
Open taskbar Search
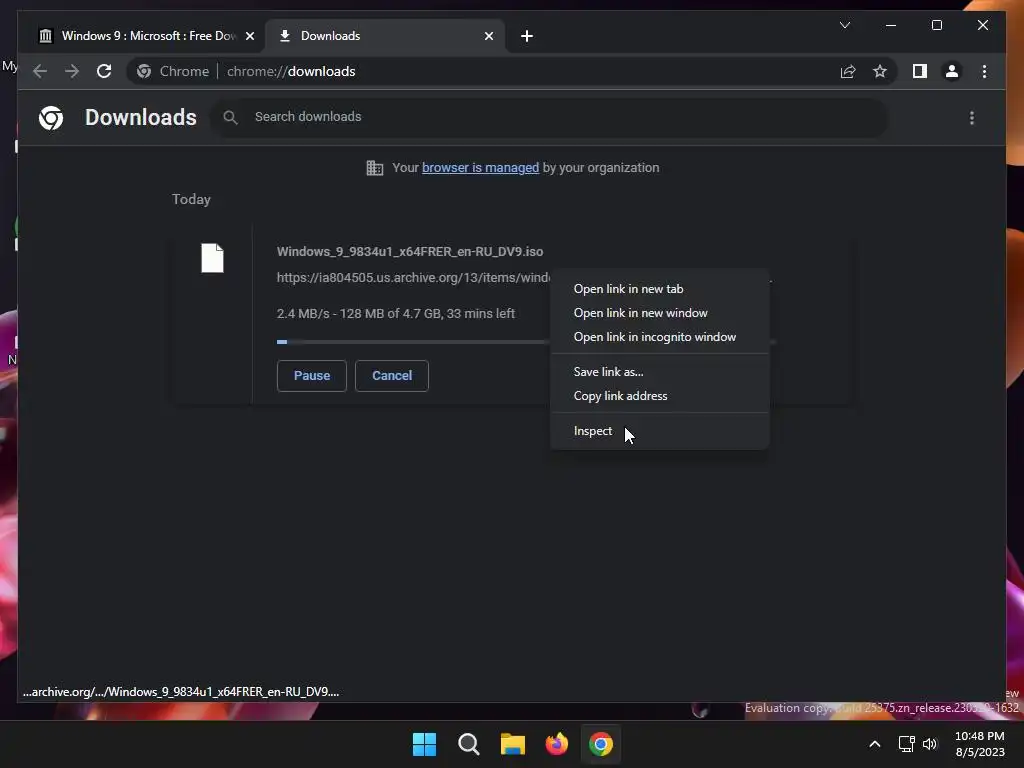pos(469,744)
